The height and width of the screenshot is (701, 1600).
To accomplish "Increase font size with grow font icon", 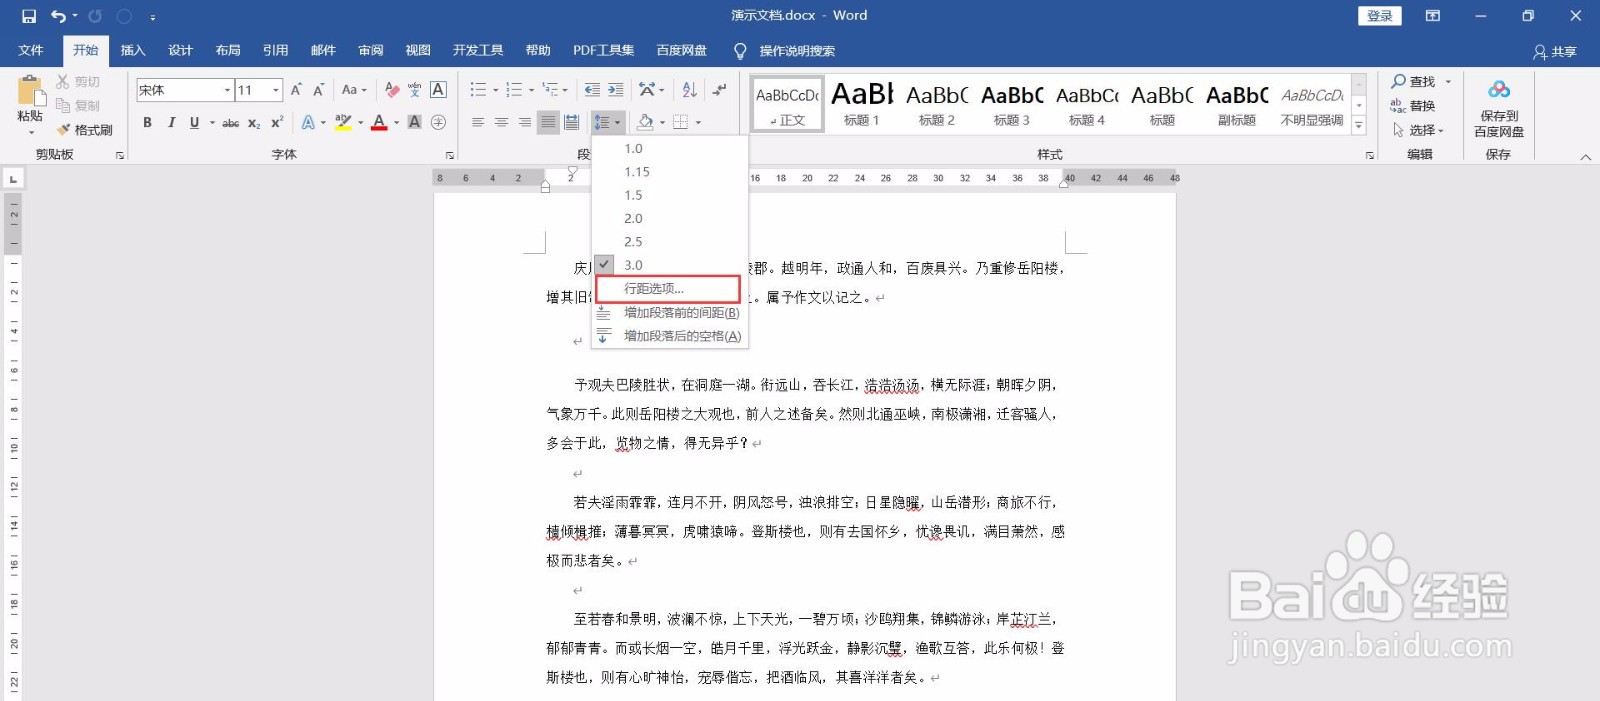I will pyautogui.click(x=296, y=90).
